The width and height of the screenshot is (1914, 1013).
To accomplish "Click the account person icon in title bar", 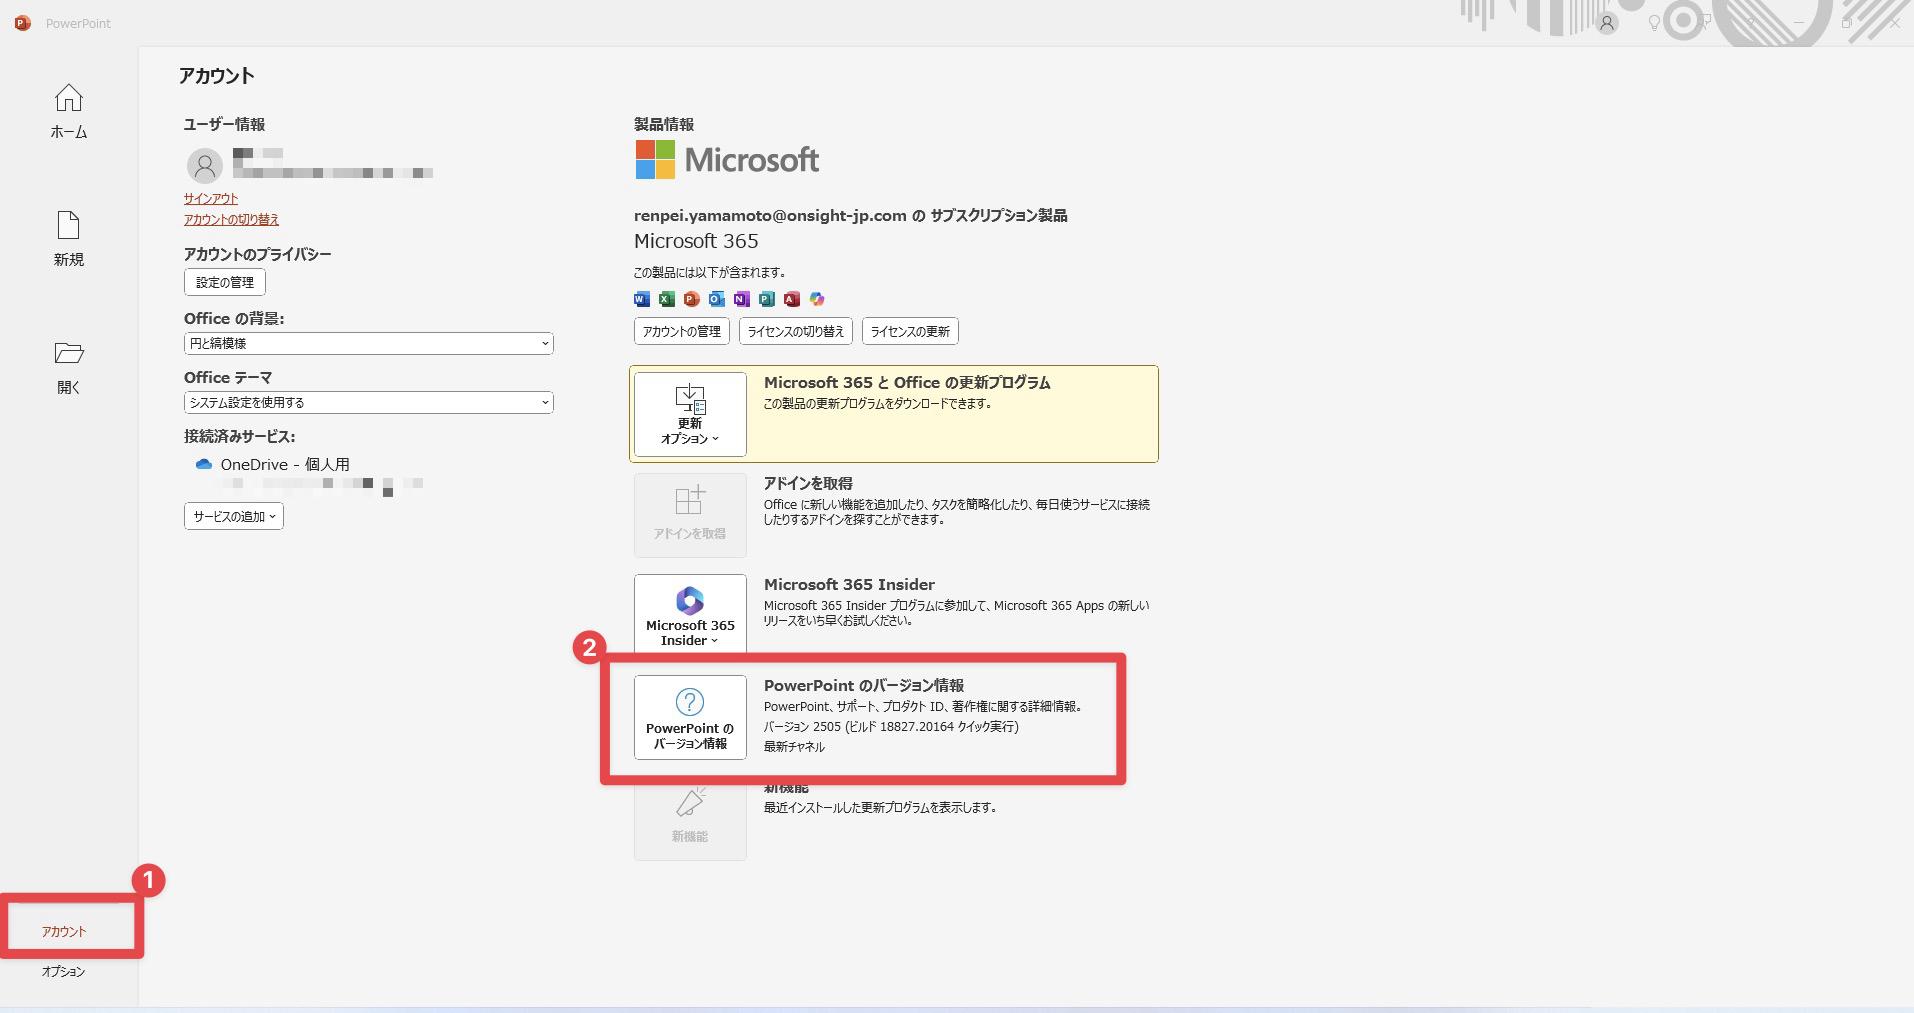I will (1607, 23).
